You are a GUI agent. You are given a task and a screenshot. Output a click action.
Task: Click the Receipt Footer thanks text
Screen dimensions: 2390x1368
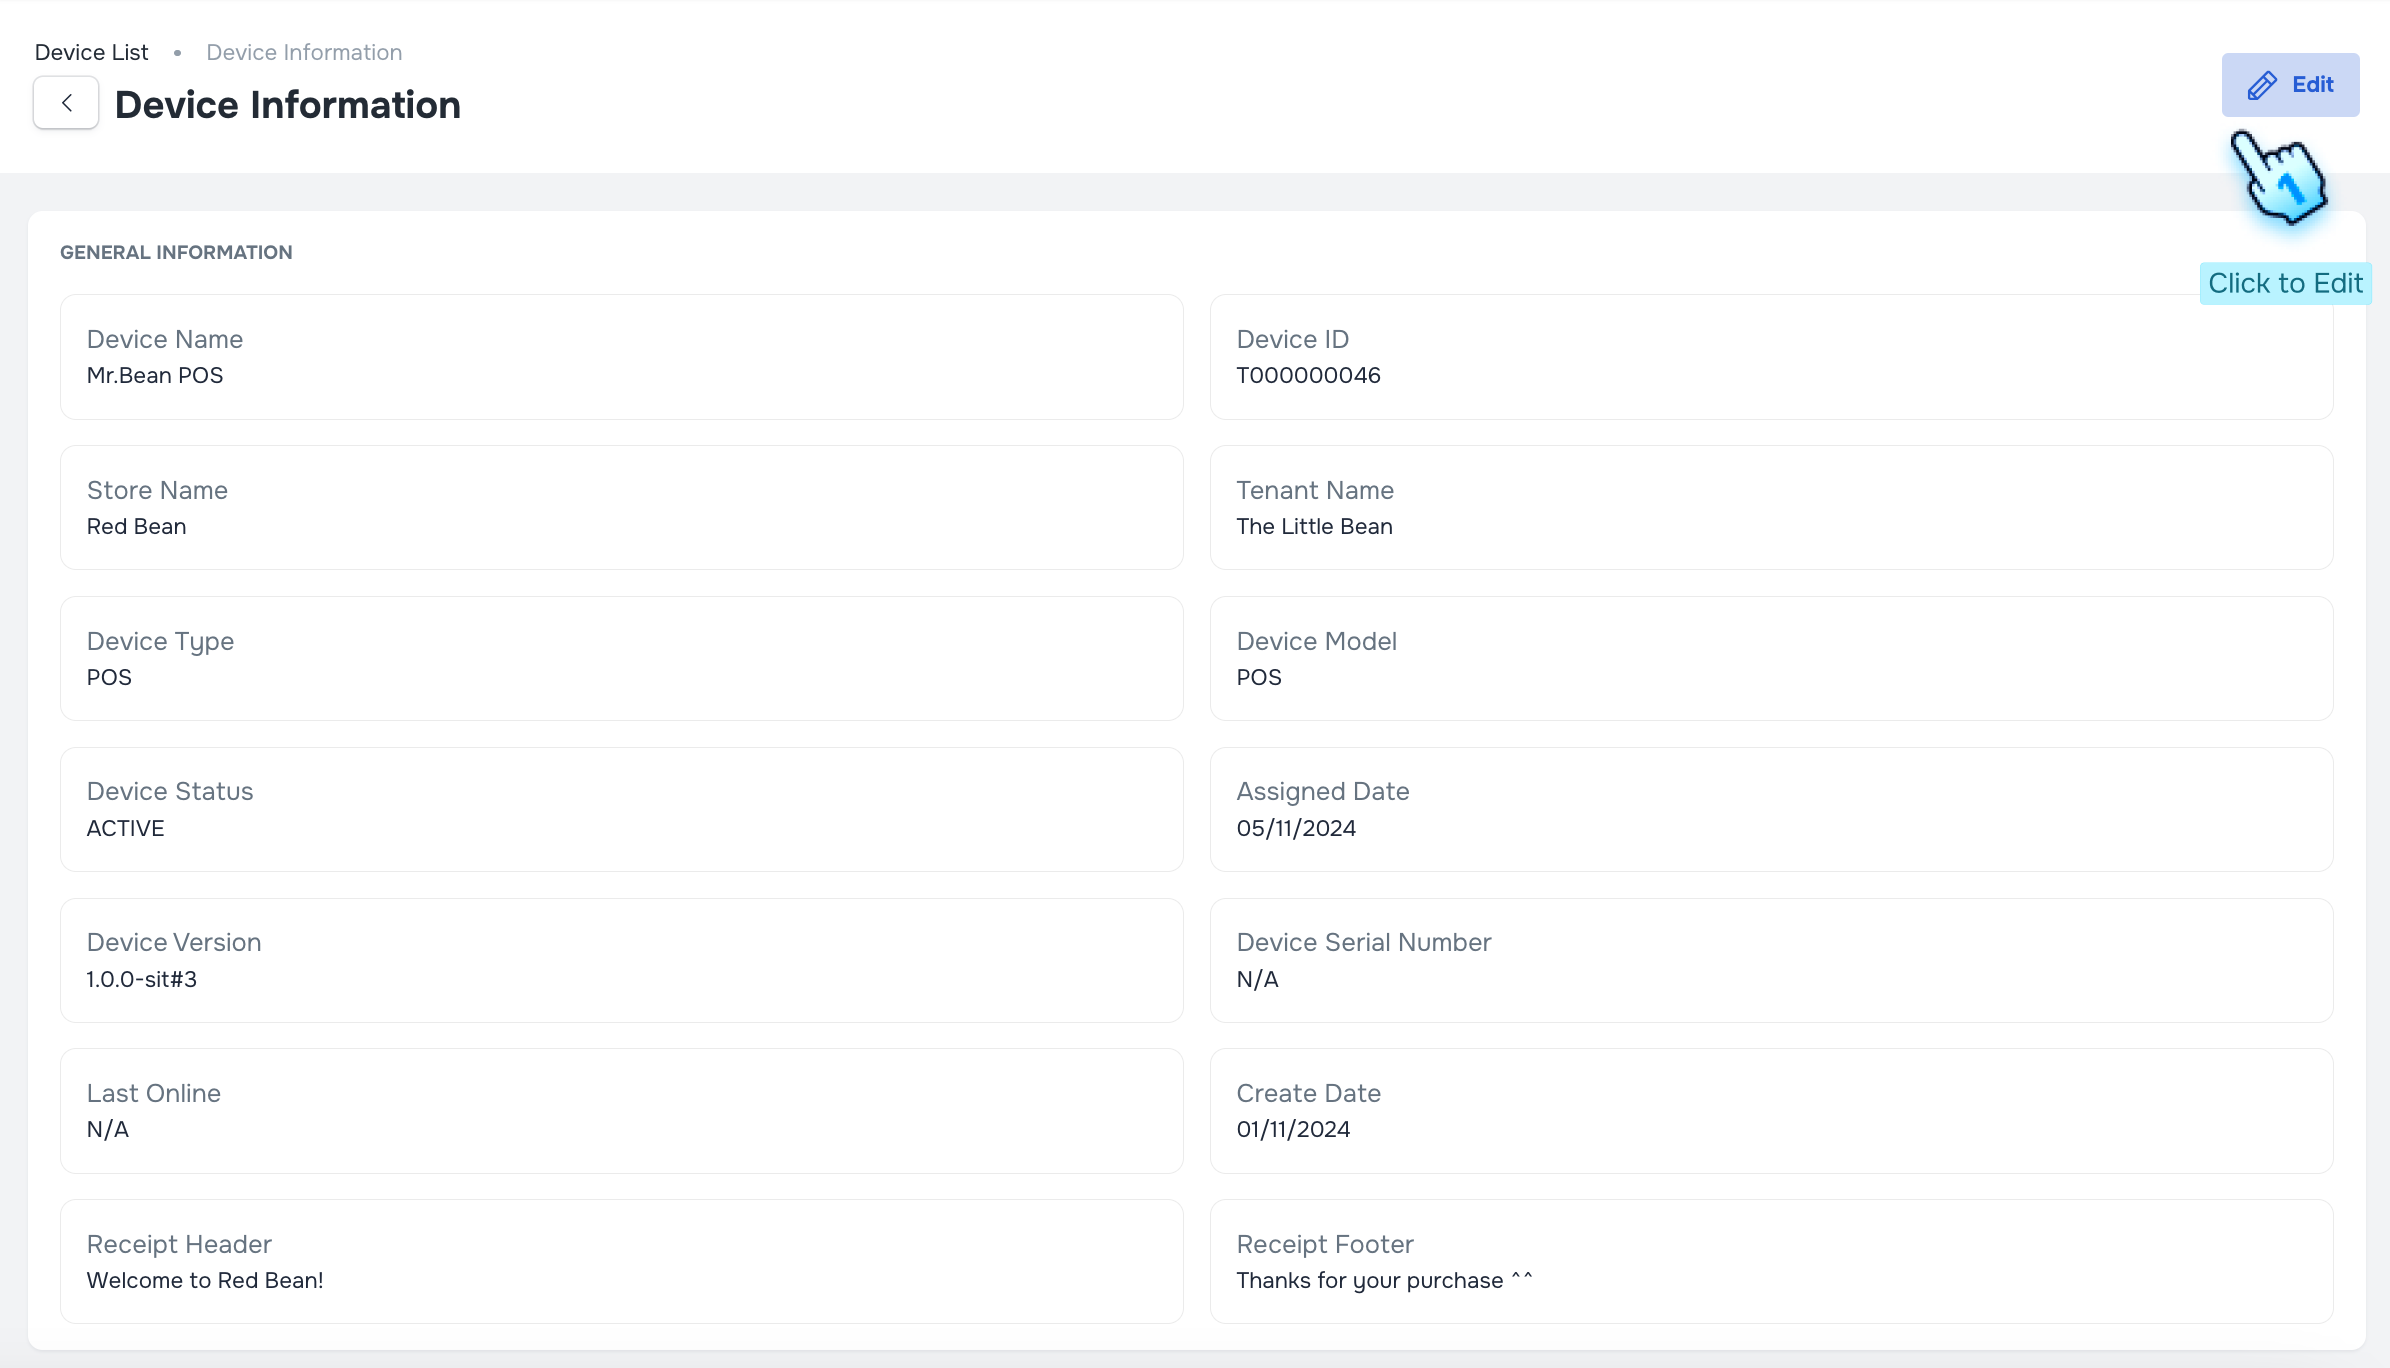click(x=1384, y=1281)
